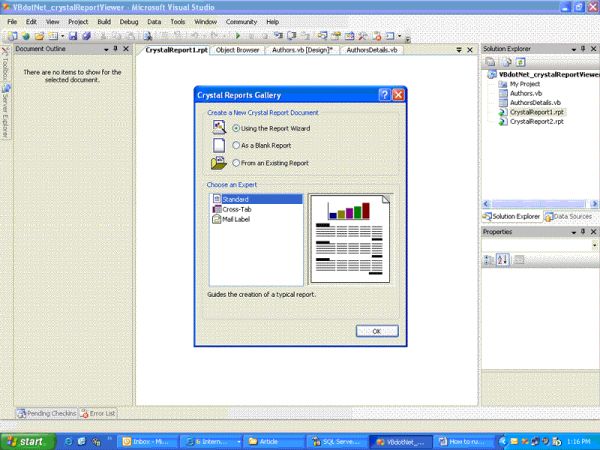Click the Properties icon in Solution Explorer toolbar
The width and height of the screenshot is (600, 450).
(x=491, y=62)
